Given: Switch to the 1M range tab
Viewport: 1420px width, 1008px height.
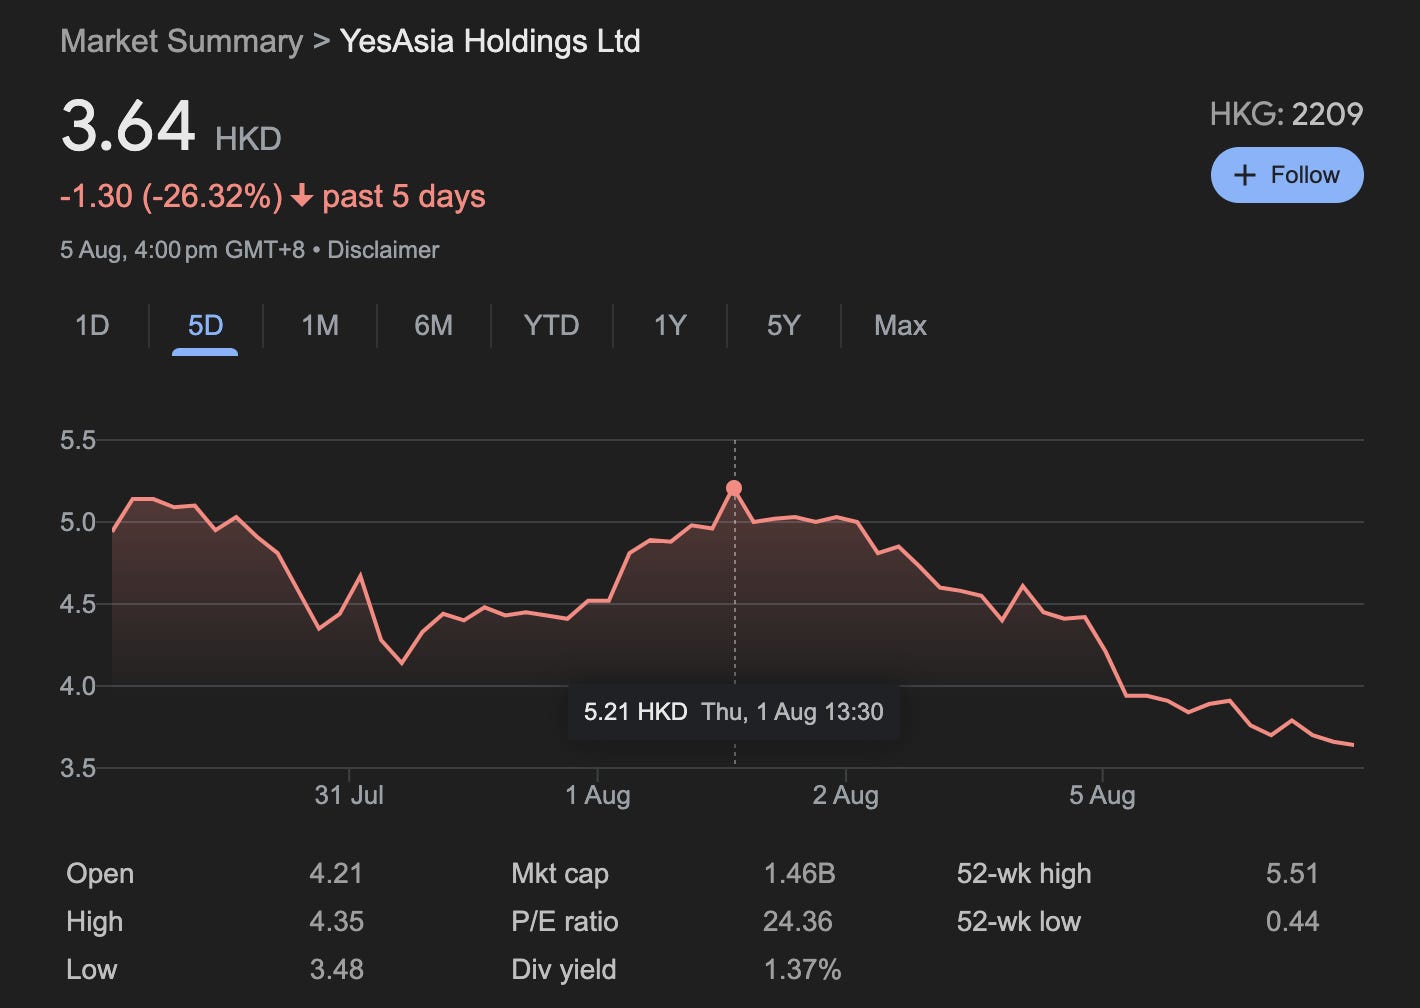Looking at the screenshot, I should pyautogui.click(x=320, y=326).
